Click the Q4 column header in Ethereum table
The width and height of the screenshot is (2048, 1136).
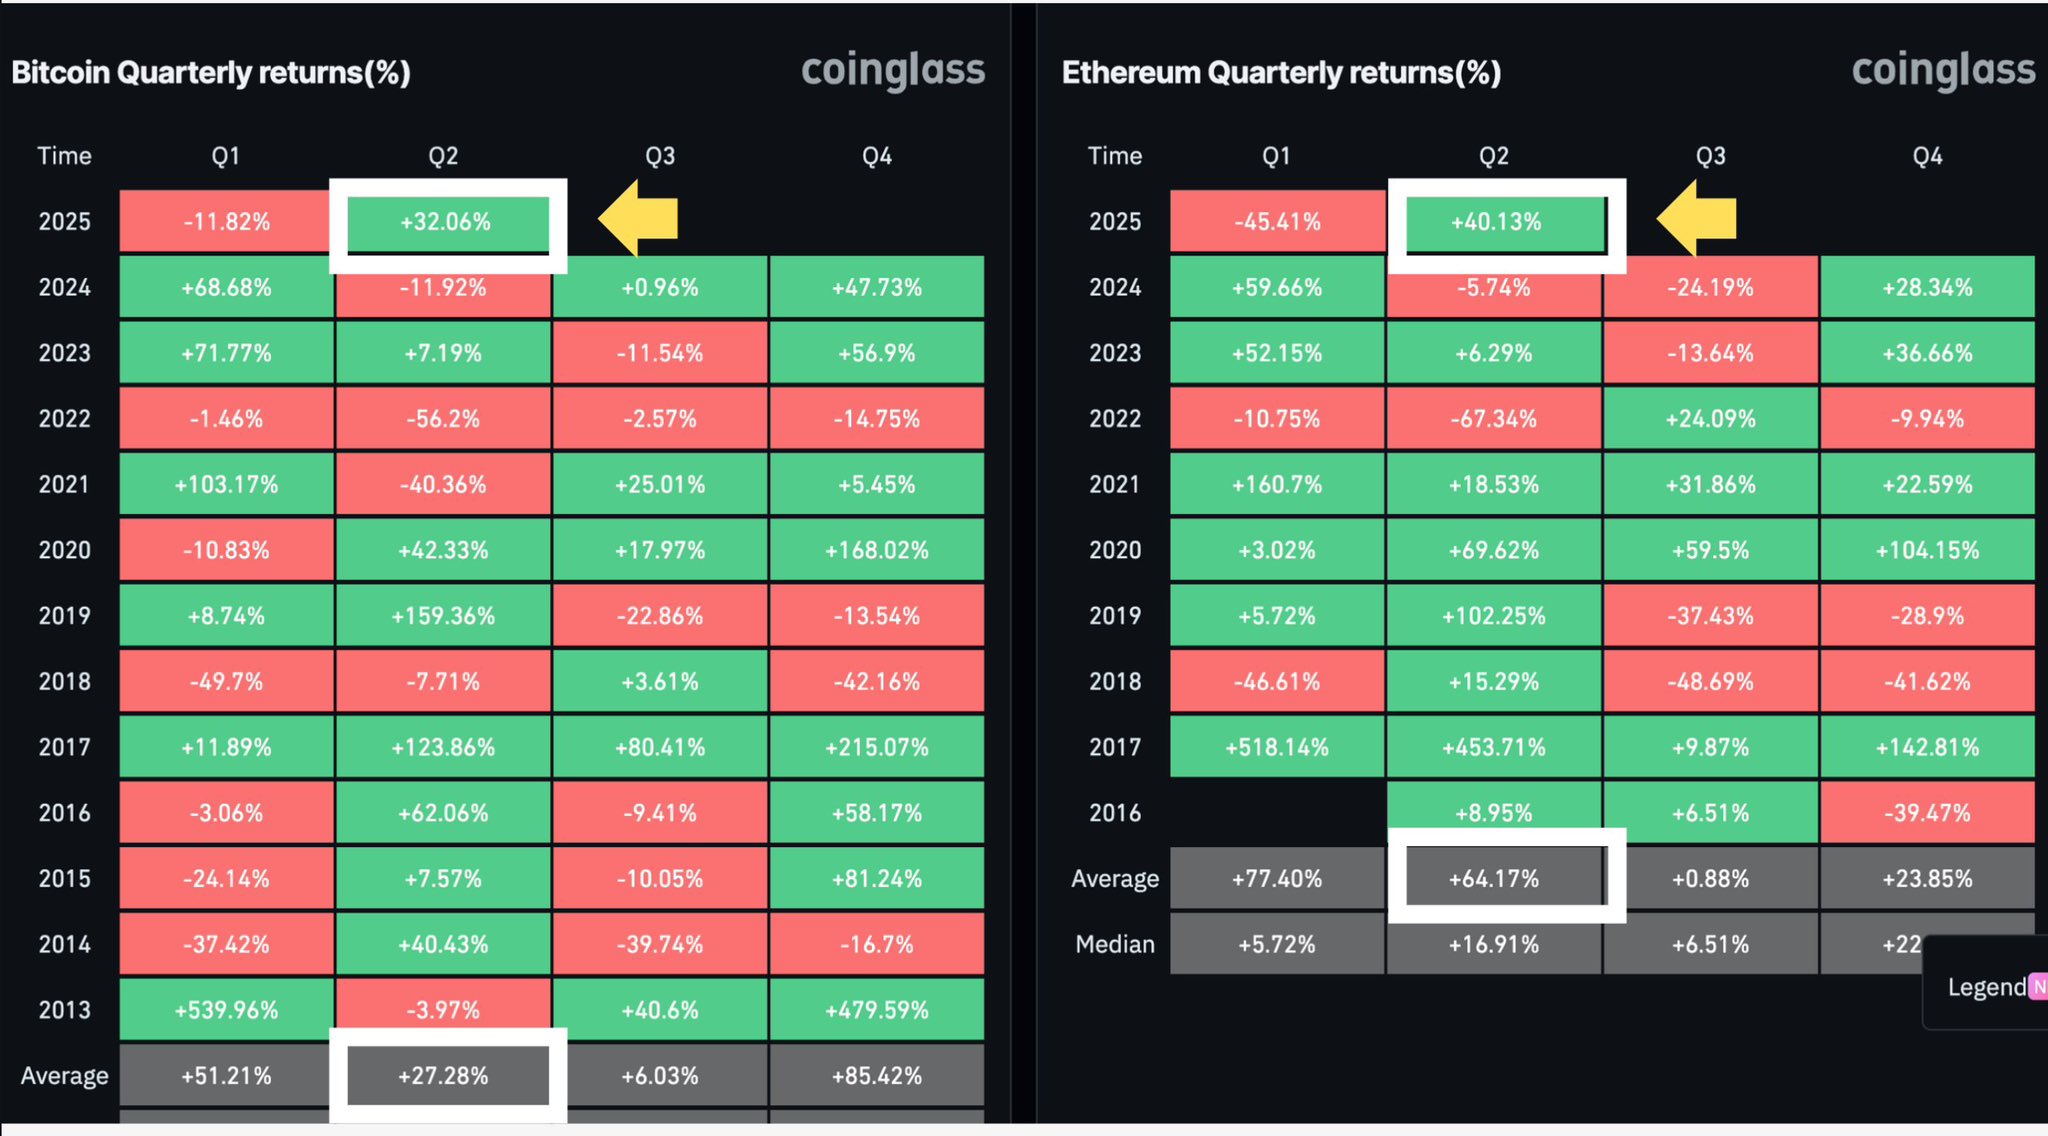coord(1927,156)
